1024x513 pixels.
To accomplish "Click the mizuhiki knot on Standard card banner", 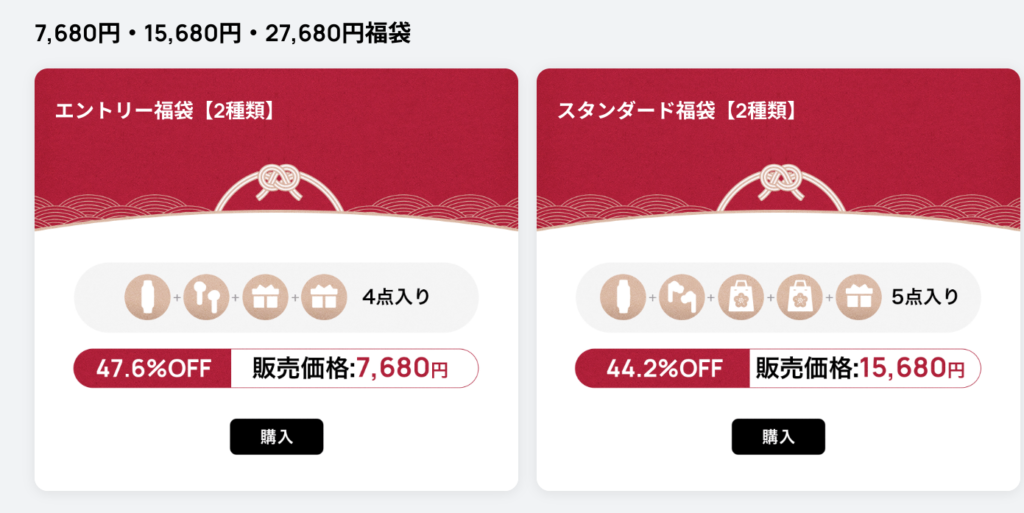I will (781, 181).
